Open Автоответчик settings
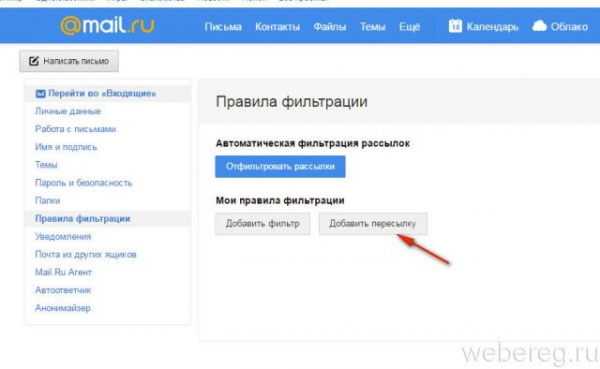 click(x=63, y=290)
